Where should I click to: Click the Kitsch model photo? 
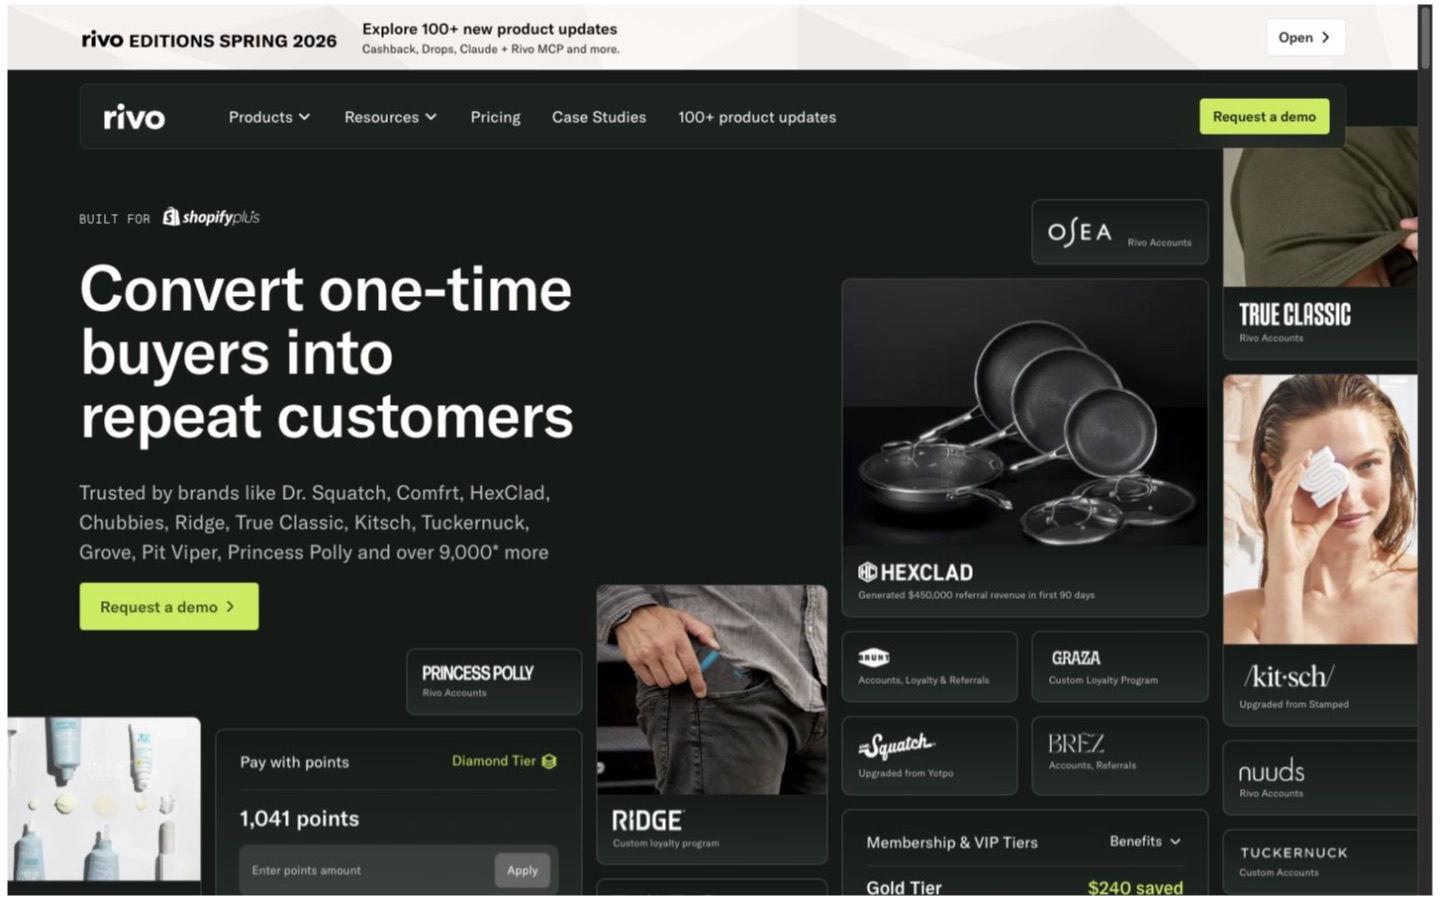[1320, 509]
